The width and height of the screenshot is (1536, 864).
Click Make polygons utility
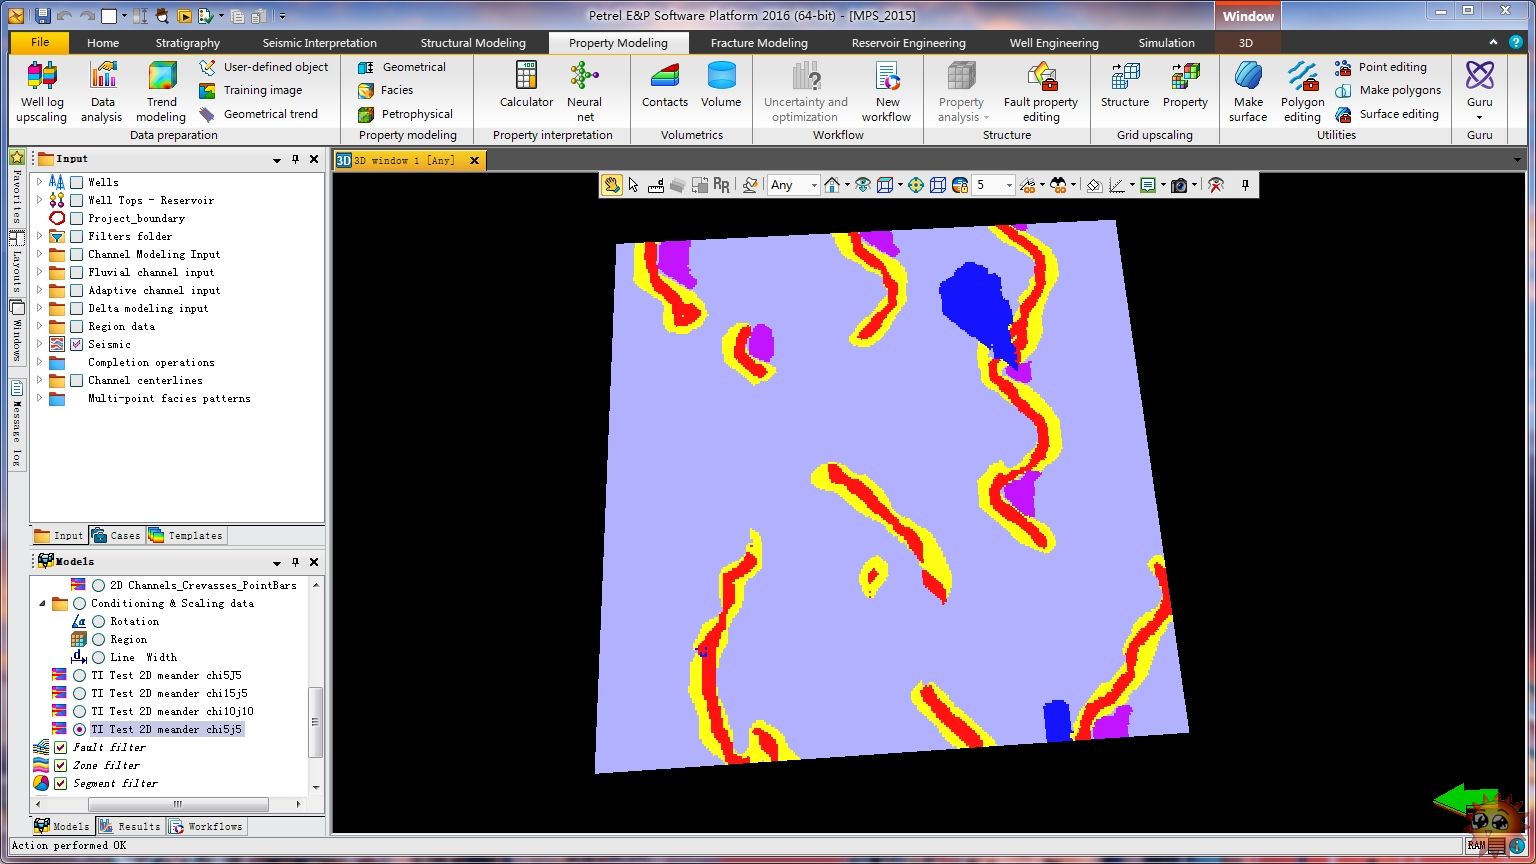pos(1388,90)
